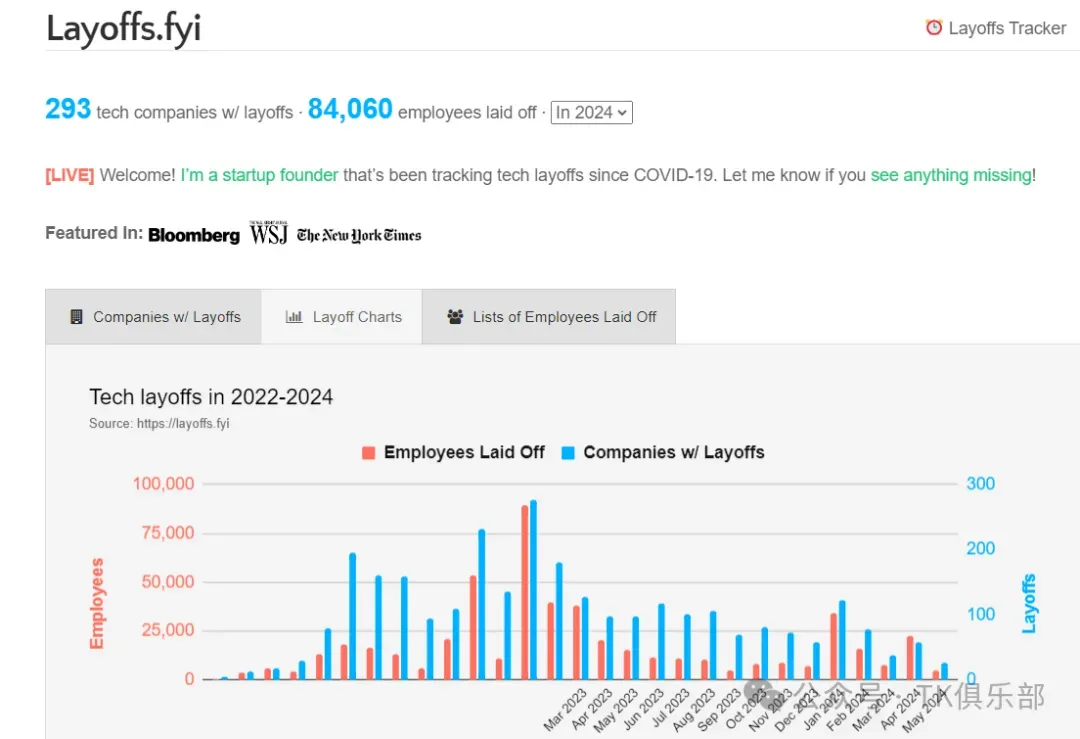Screen dimensions: 1080x739
Task: Click the bar chart icon in Layoff Charts tab
Action: [294, 317]
